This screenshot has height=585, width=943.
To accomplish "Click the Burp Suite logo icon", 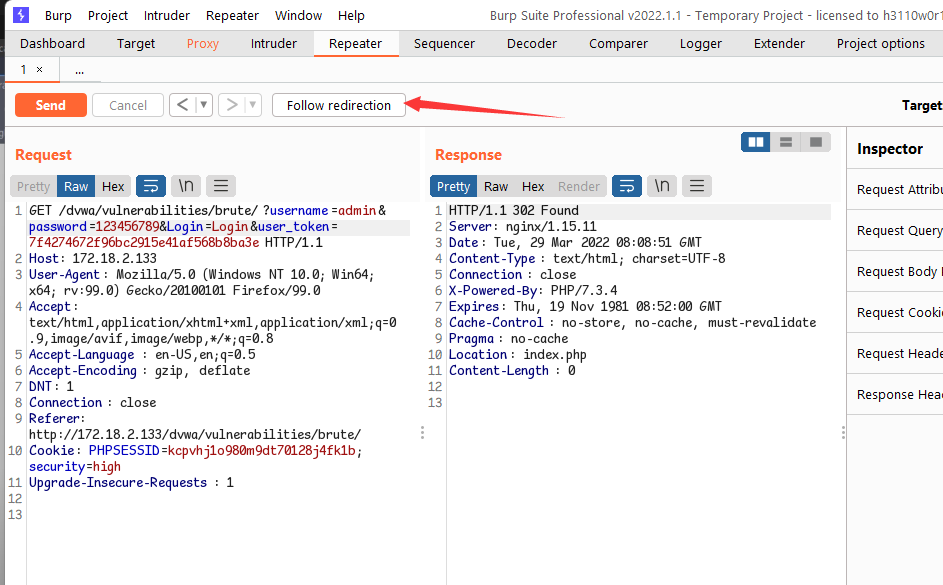I will [21, 15].
